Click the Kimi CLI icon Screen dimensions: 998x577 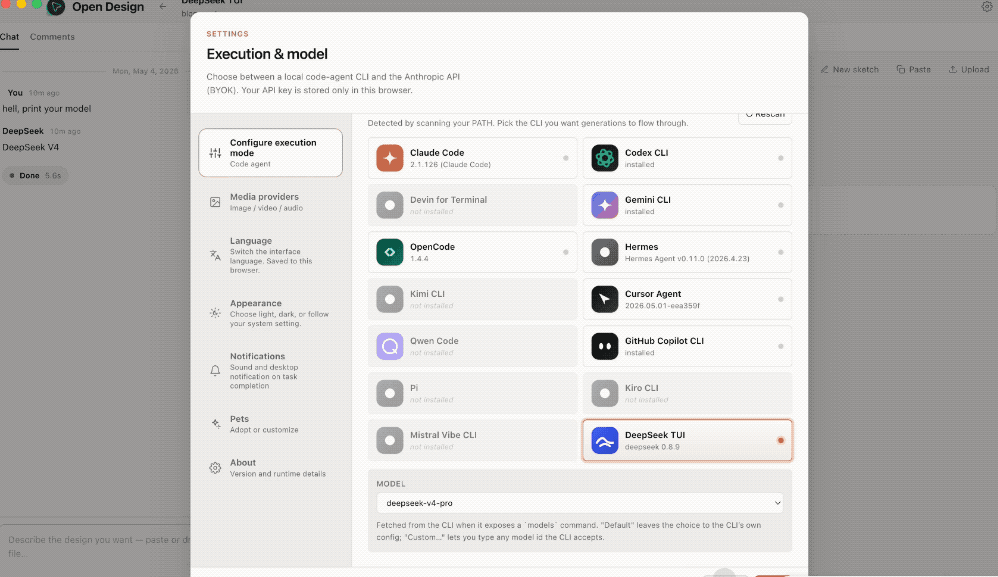(390, 299)
